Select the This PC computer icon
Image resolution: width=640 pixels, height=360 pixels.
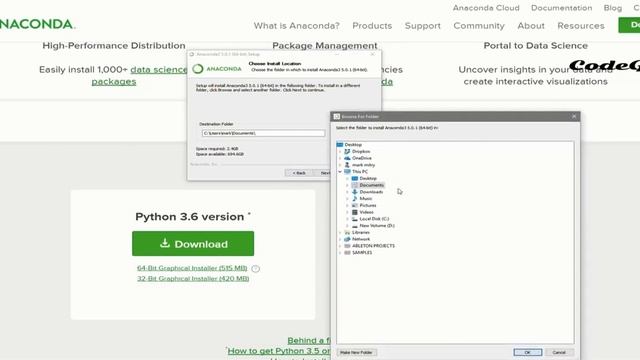(x=347, y=171)
